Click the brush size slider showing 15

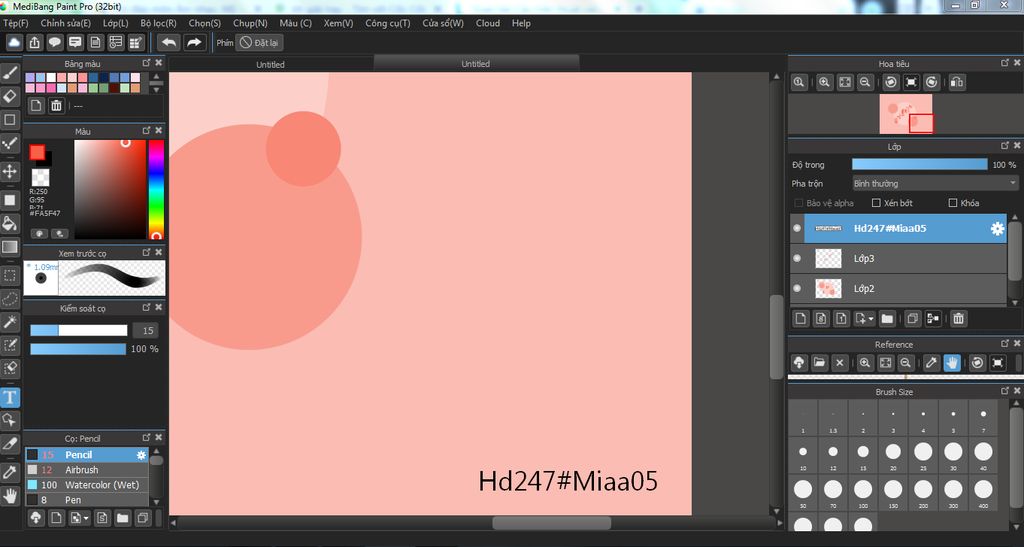click(78, 330)
